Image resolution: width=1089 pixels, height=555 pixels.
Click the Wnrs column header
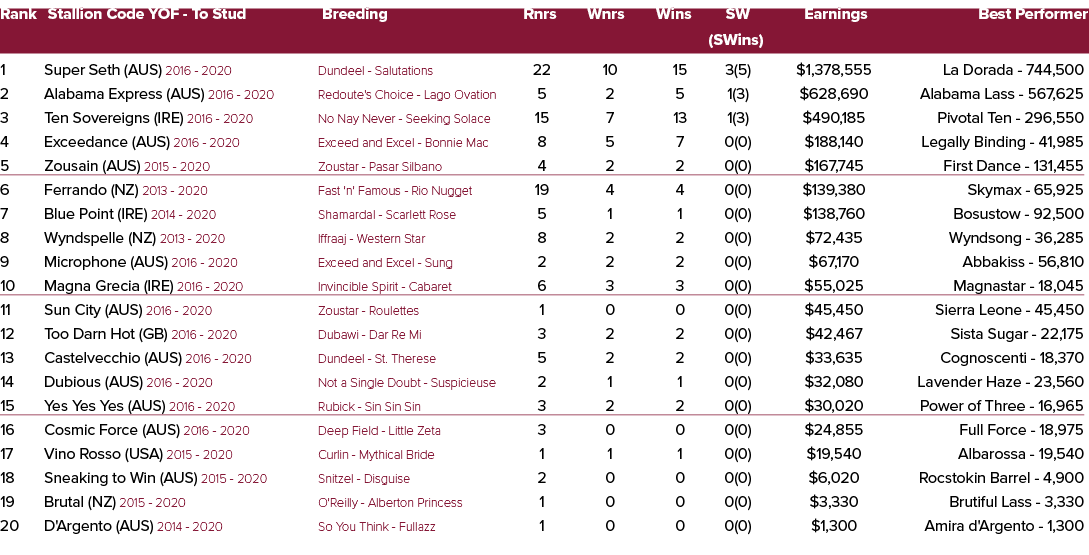606,15
